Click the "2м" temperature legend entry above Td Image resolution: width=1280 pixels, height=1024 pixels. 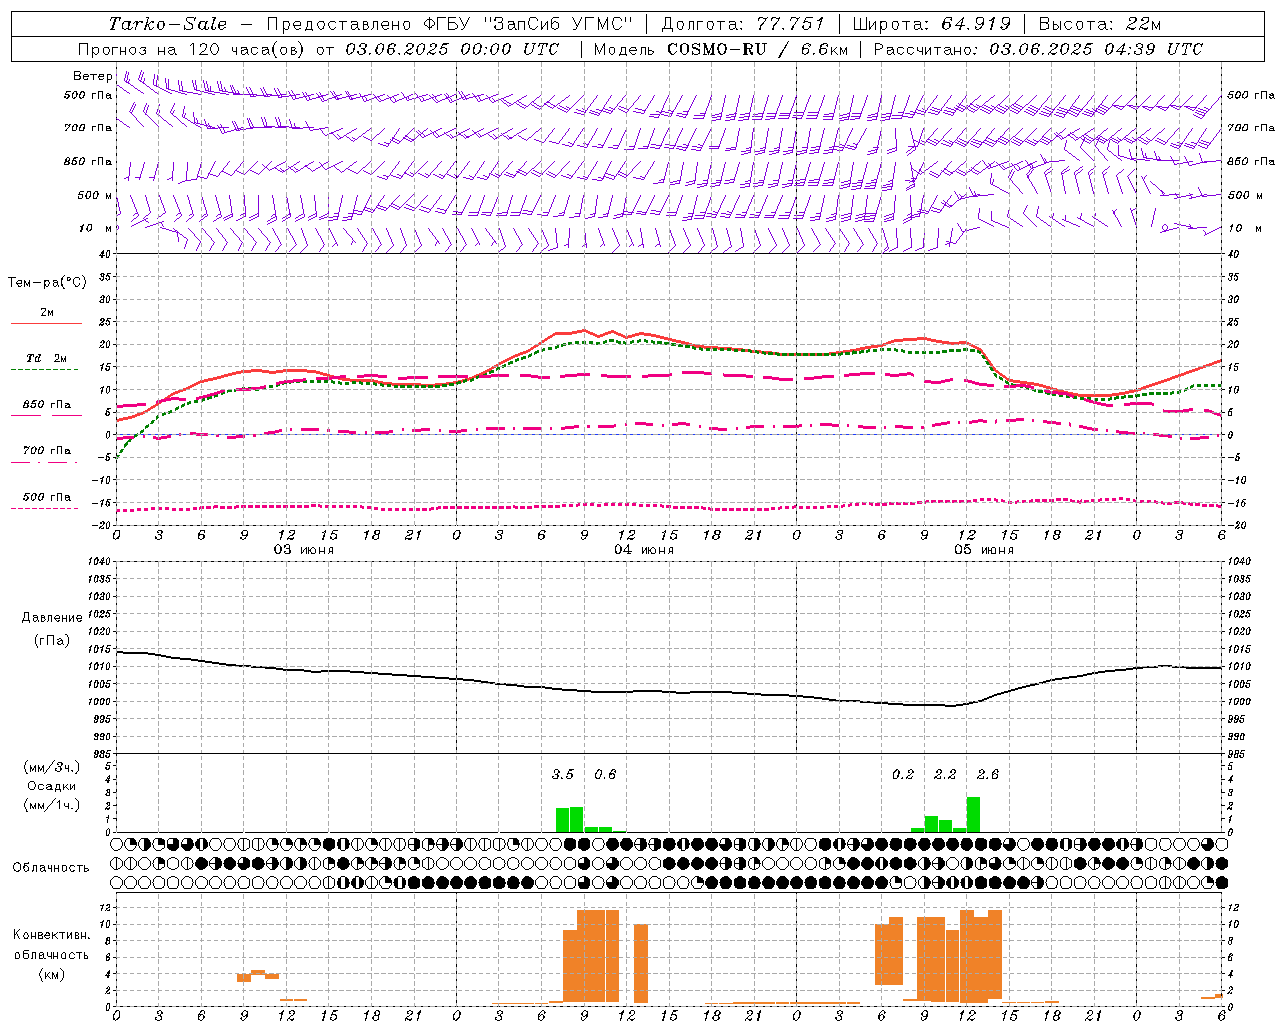click(x=47, y=312)
